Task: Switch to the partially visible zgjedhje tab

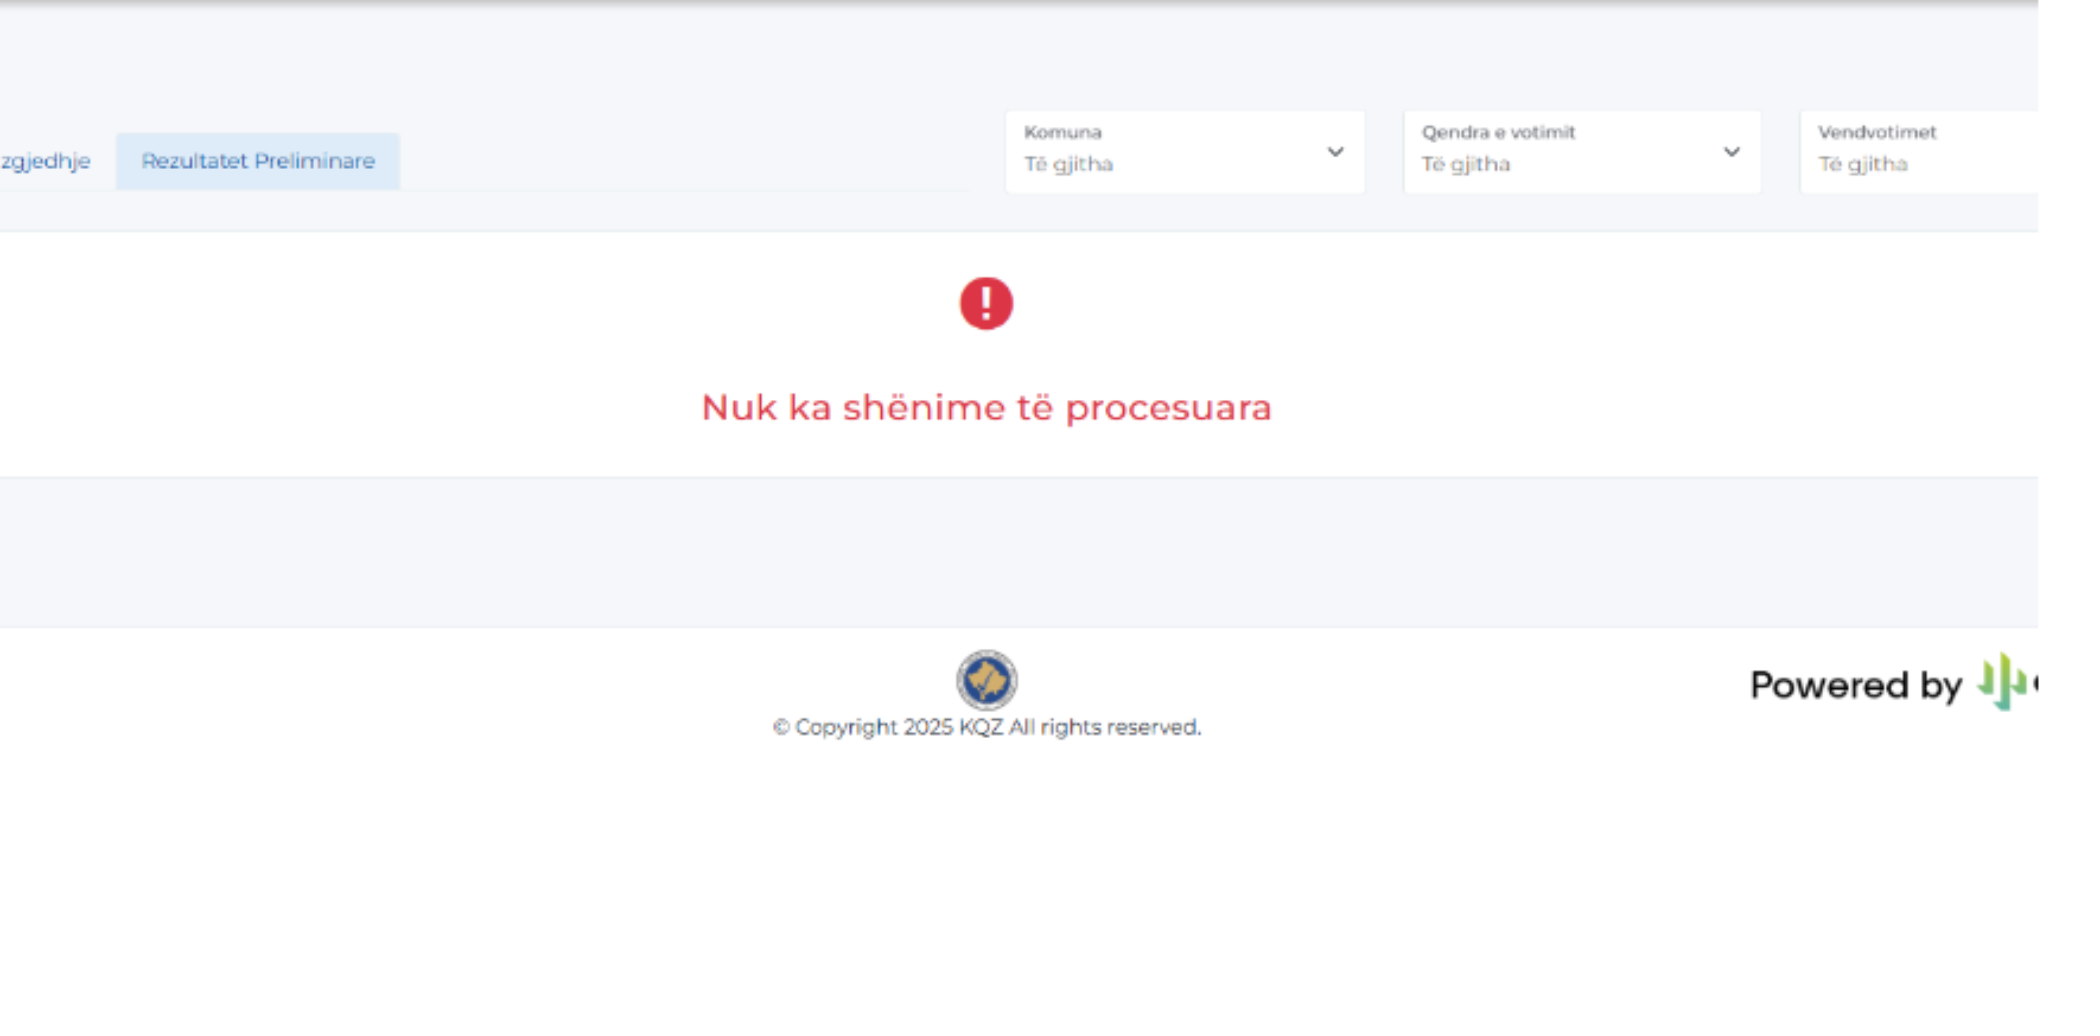Action: pos(45,161)
